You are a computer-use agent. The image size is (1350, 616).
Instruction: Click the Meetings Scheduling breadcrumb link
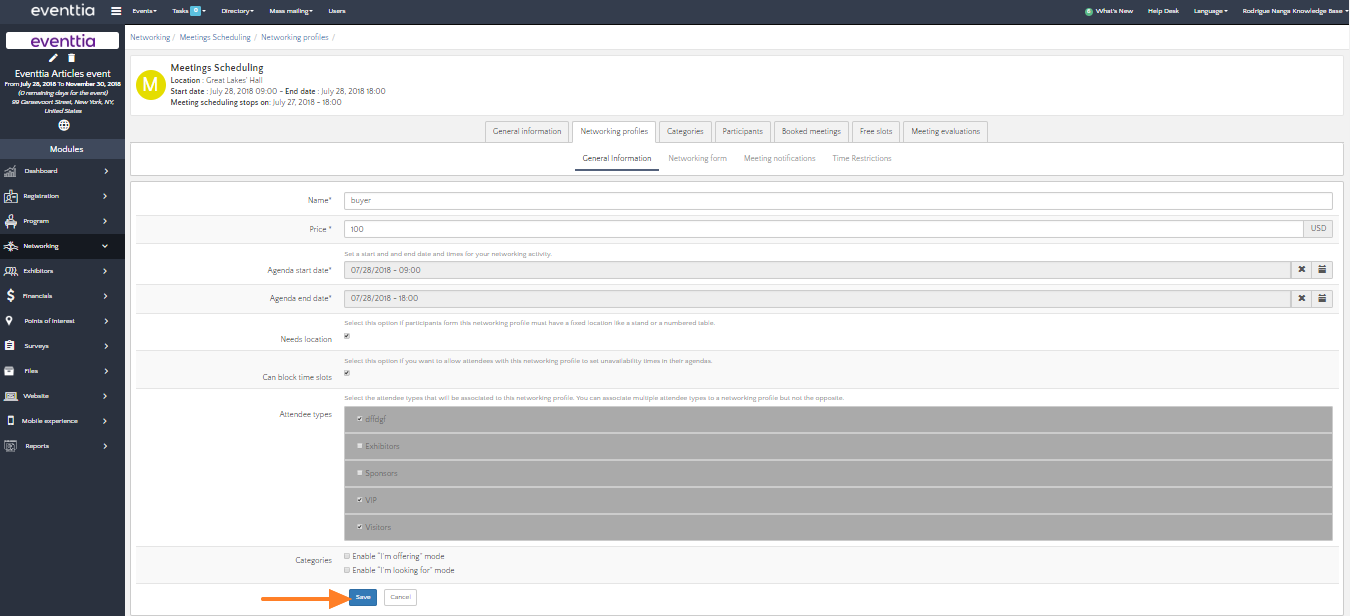(x=215, y=37)
